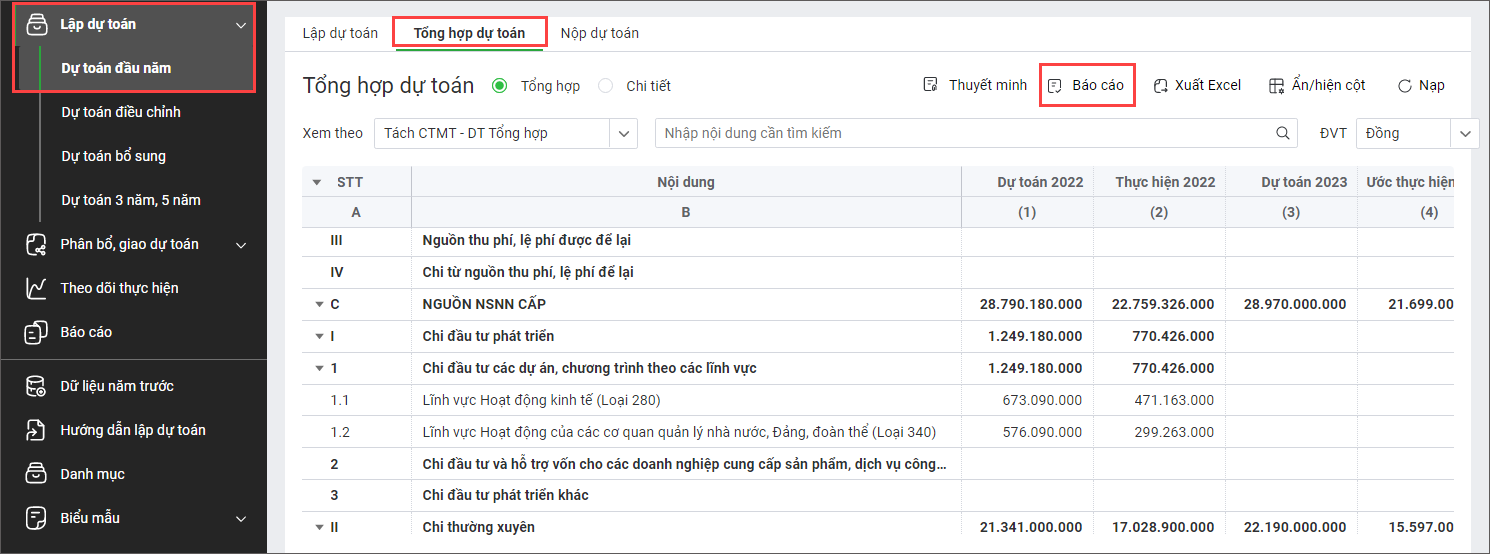1490x554 pixels.
Task: Switch to the Lập dự toán tab
Action: coord(340,33)
